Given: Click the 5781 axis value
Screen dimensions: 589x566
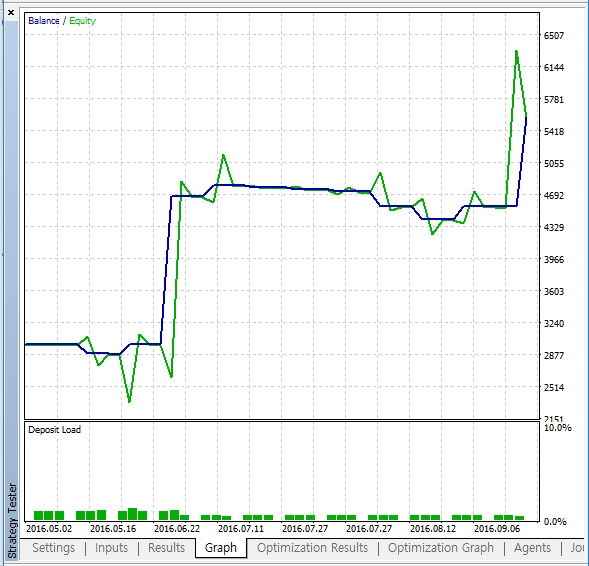Looking at the screenshot, I should tap(554, 99).
